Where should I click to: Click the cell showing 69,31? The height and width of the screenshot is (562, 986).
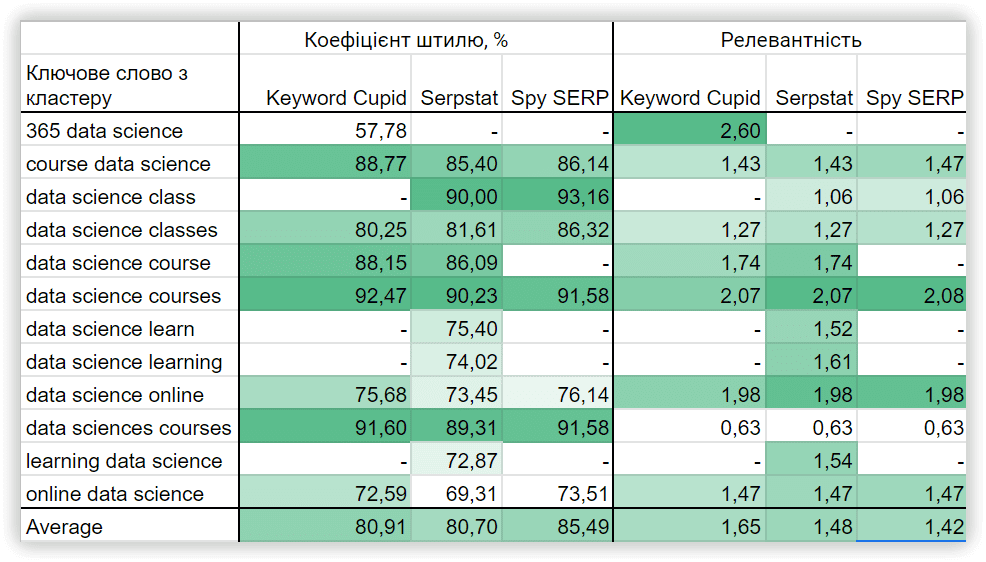tap(456, 493)
